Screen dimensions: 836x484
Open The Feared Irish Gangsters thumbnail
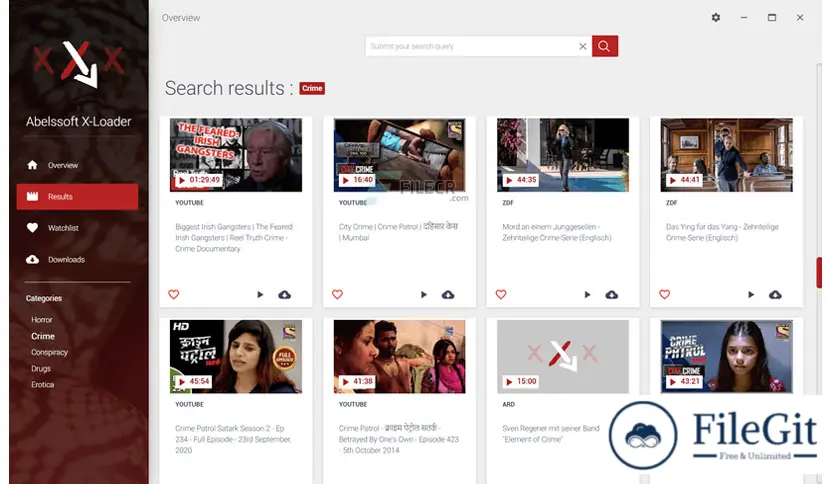(x=236, y=155)
